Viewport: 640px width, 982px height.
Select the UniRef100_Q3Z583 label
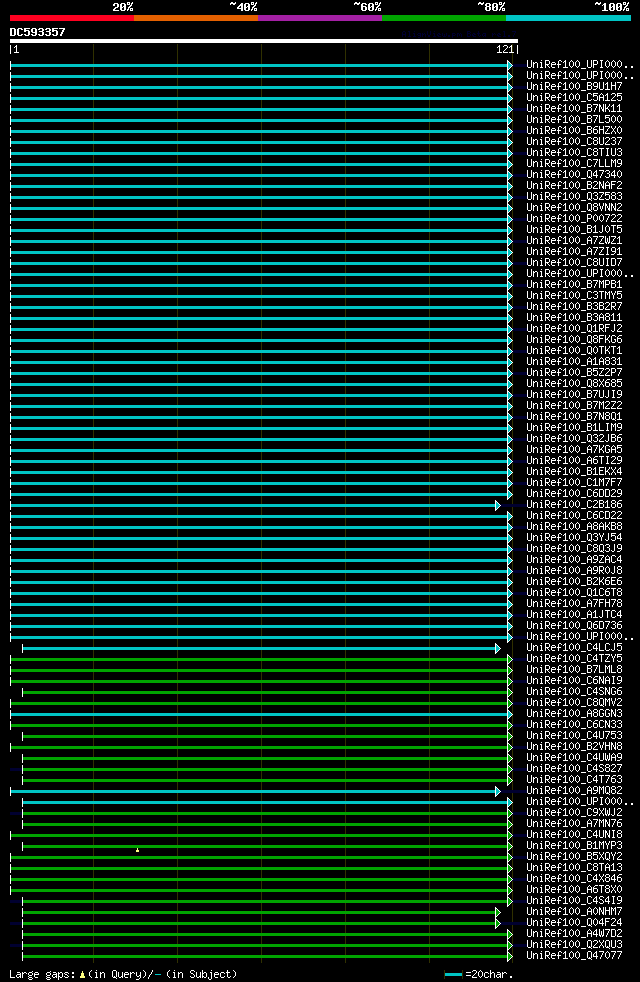574,197
